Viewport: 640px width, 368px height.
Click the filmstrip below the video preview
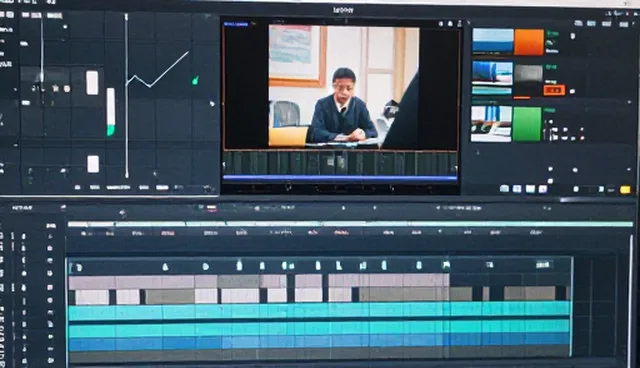click(x=340, y=163)
